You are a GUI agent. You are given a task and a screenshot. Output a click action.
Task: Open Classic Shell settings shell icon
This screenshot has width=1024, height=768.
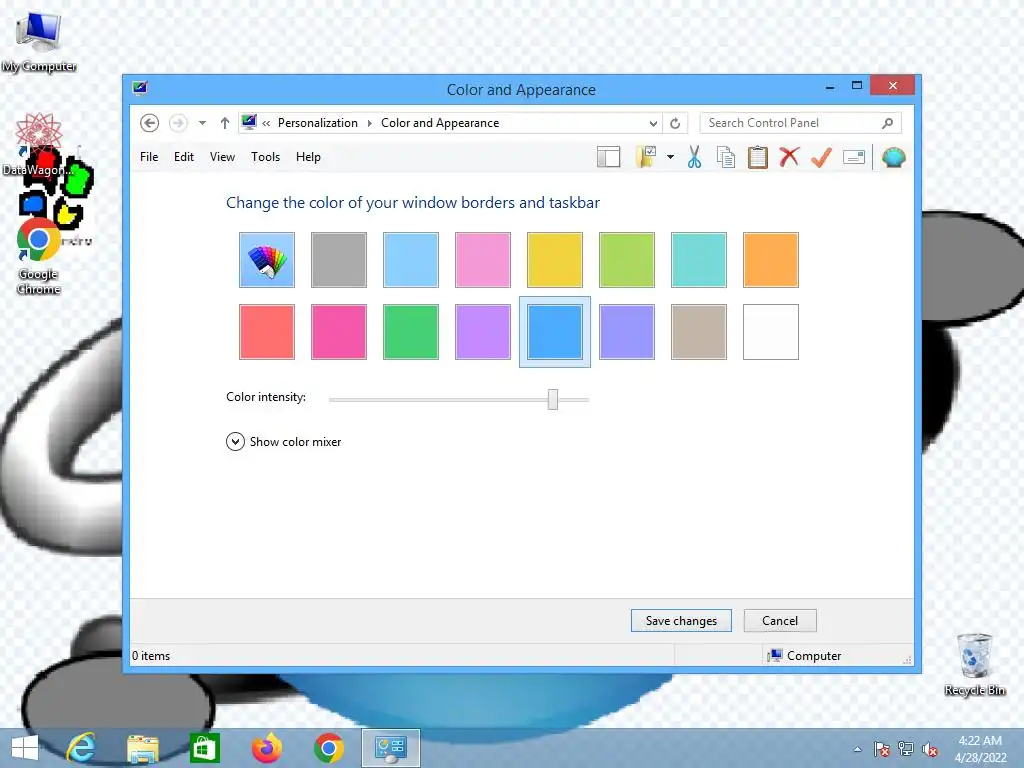(x=893, y=157)
